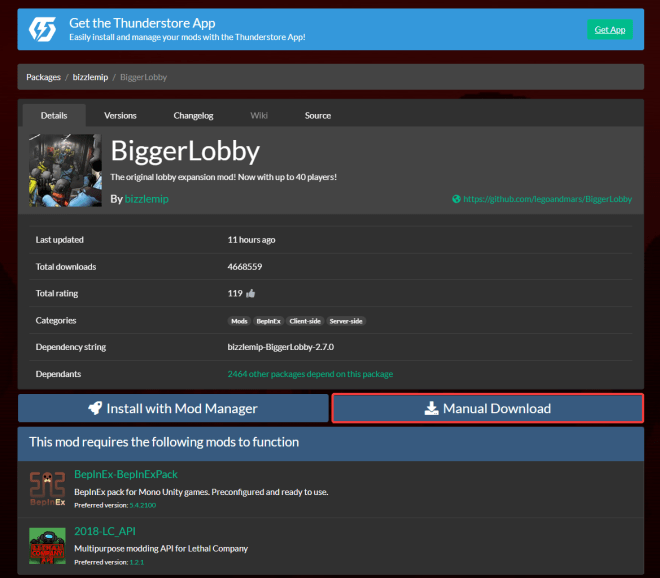Image resolution: width=660 pixels, height=578 pixels.
Task: Open author bizzlemip profile link
Action: (x=146, y=199)
